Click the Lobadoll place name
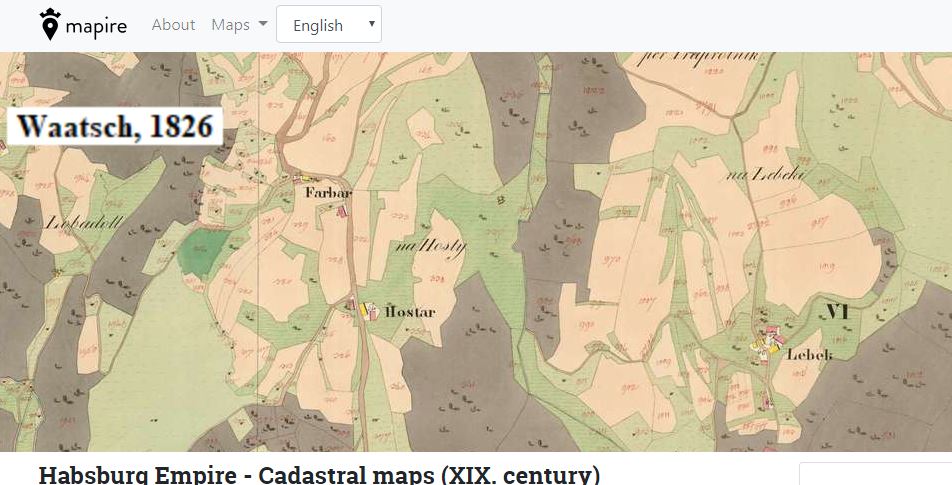This screenshot has height=485, width=952. click(84, 223)
